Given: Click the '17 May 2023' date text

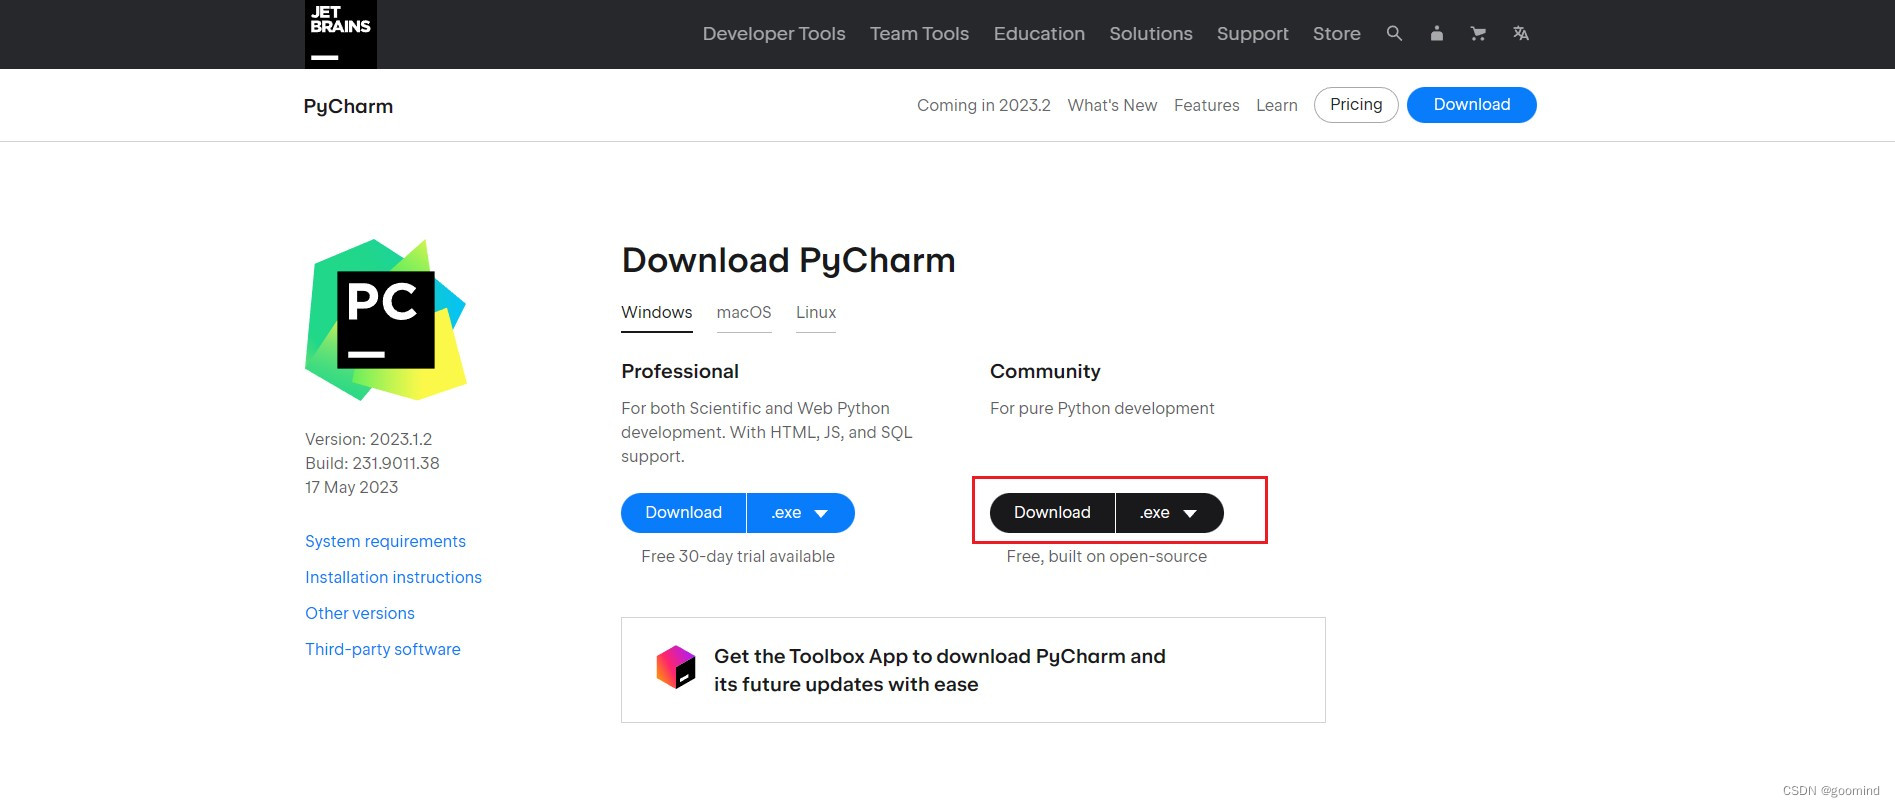Looking at the screenshot, I should 352,487.
